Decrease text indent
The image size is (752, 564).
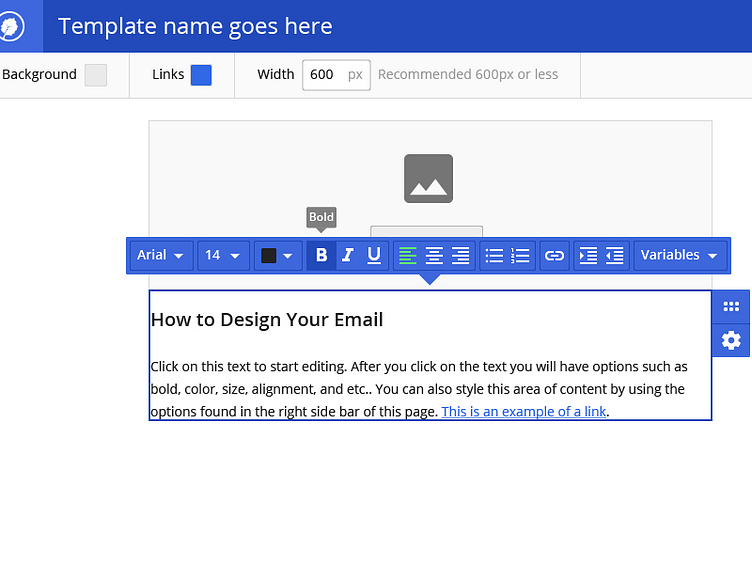(x=615, y=256)
